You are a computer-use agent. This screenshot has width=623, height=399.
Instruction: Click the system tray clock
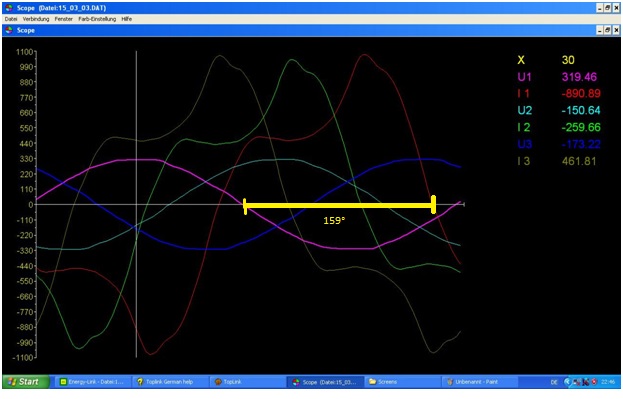[608, 382]
